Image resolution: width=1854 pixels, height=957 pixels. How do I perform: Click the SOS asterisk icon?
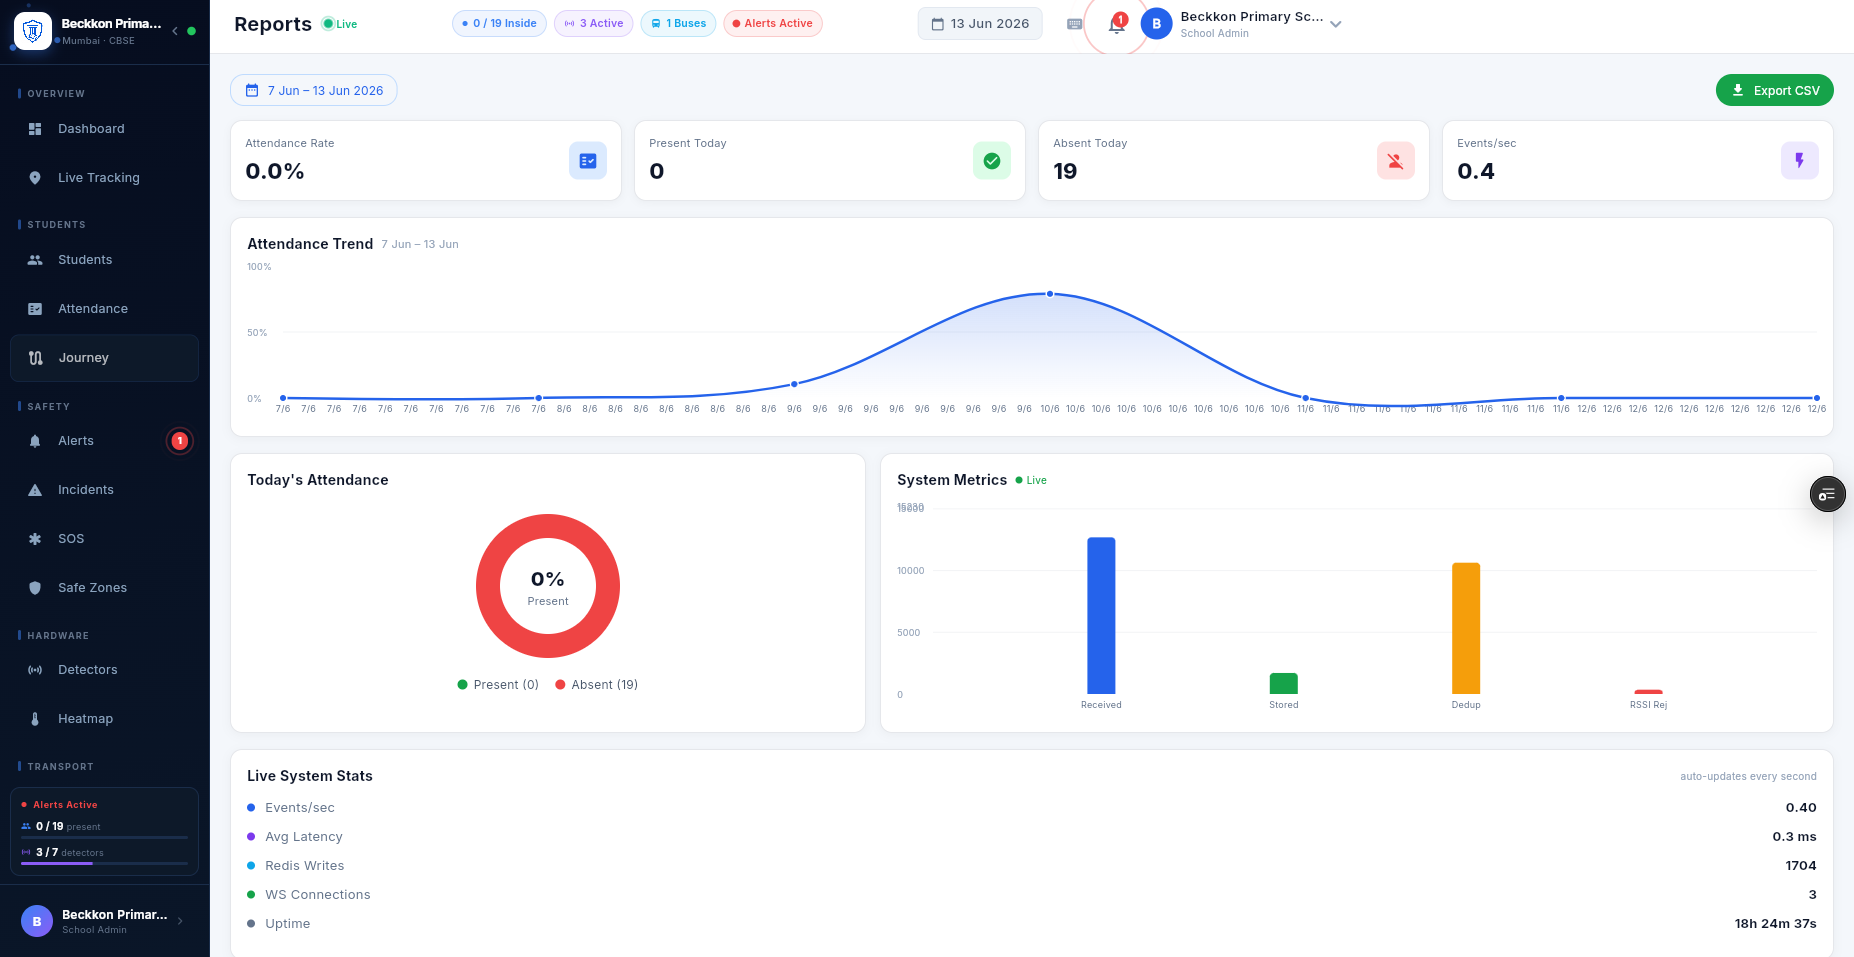(35, 539)
